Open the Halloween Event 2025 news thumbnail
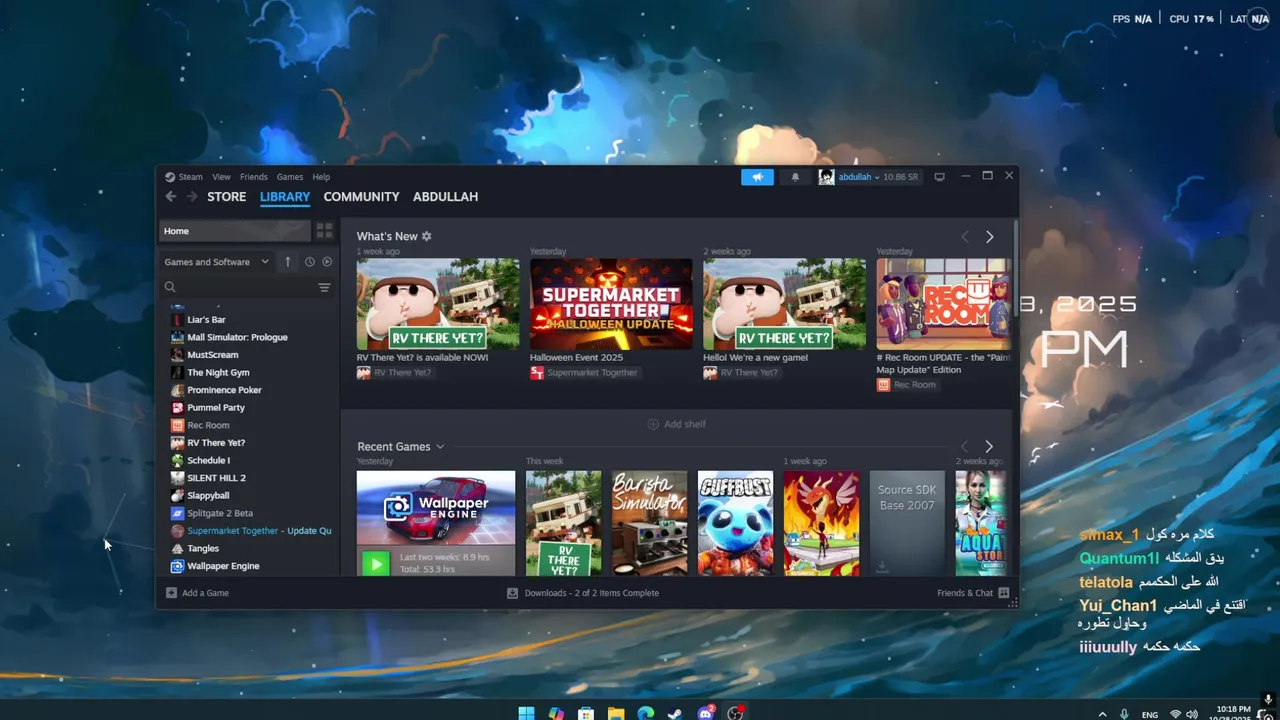The height and width of the screenshot is (720, 1280). coord(611,304)
